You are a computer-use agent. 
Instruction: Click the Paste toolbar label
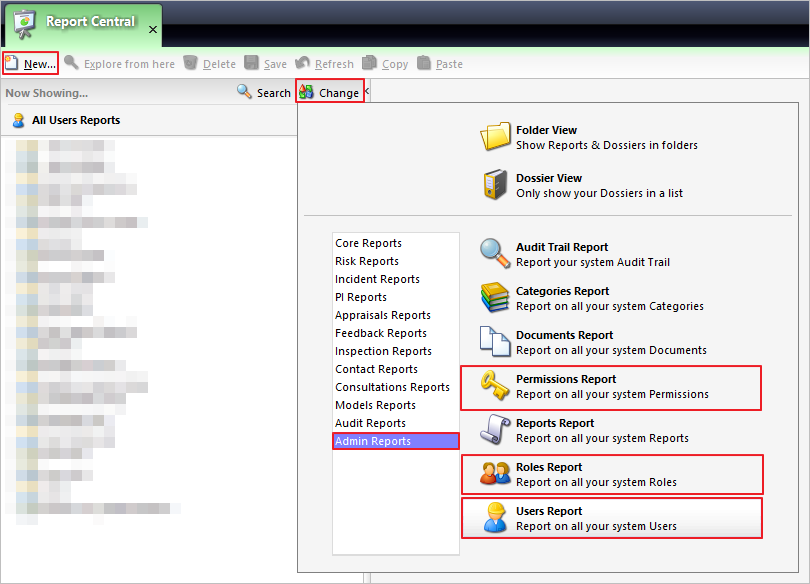[x=449, y=64]
